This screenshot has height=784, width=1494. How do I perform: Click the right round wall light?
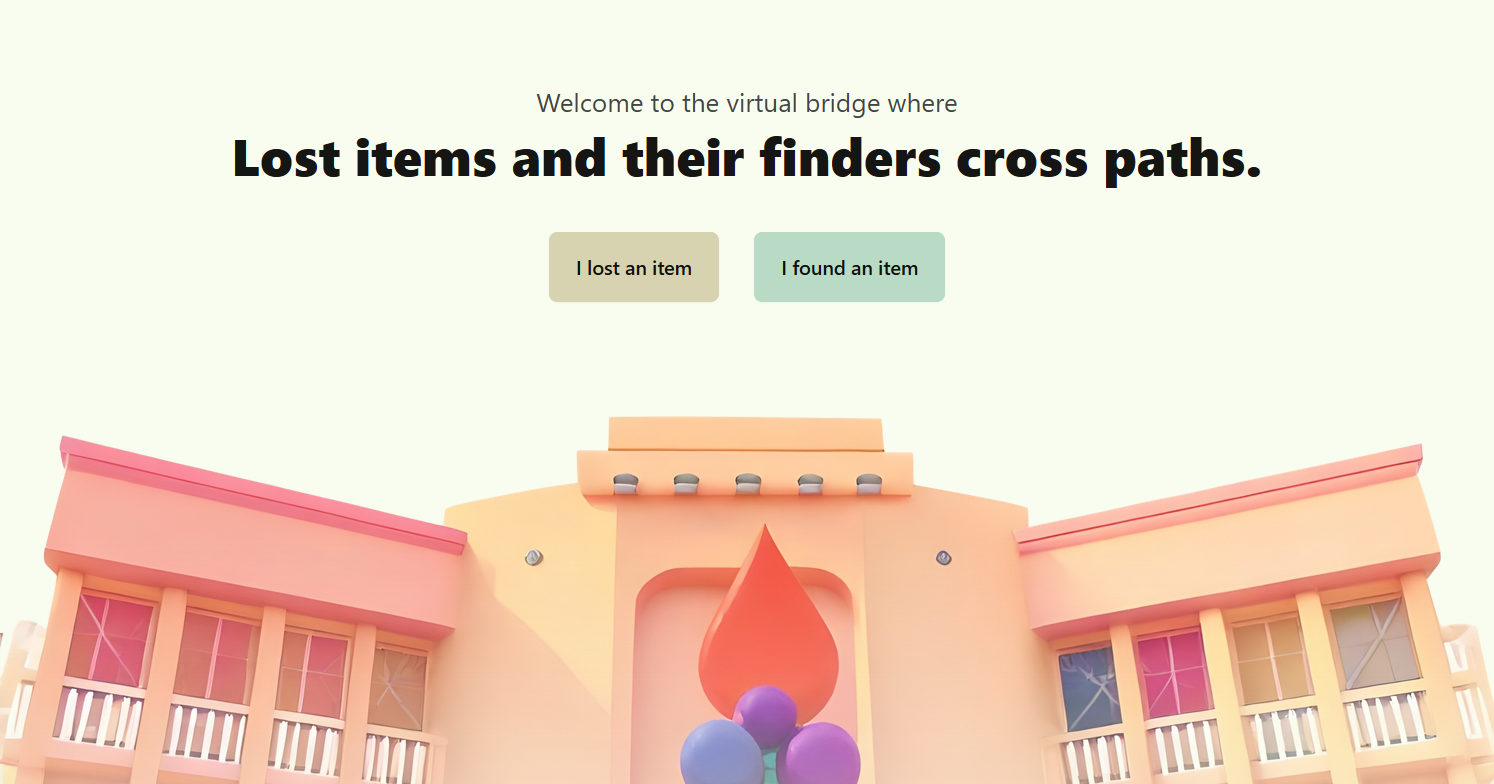click(x=944, y=557)
